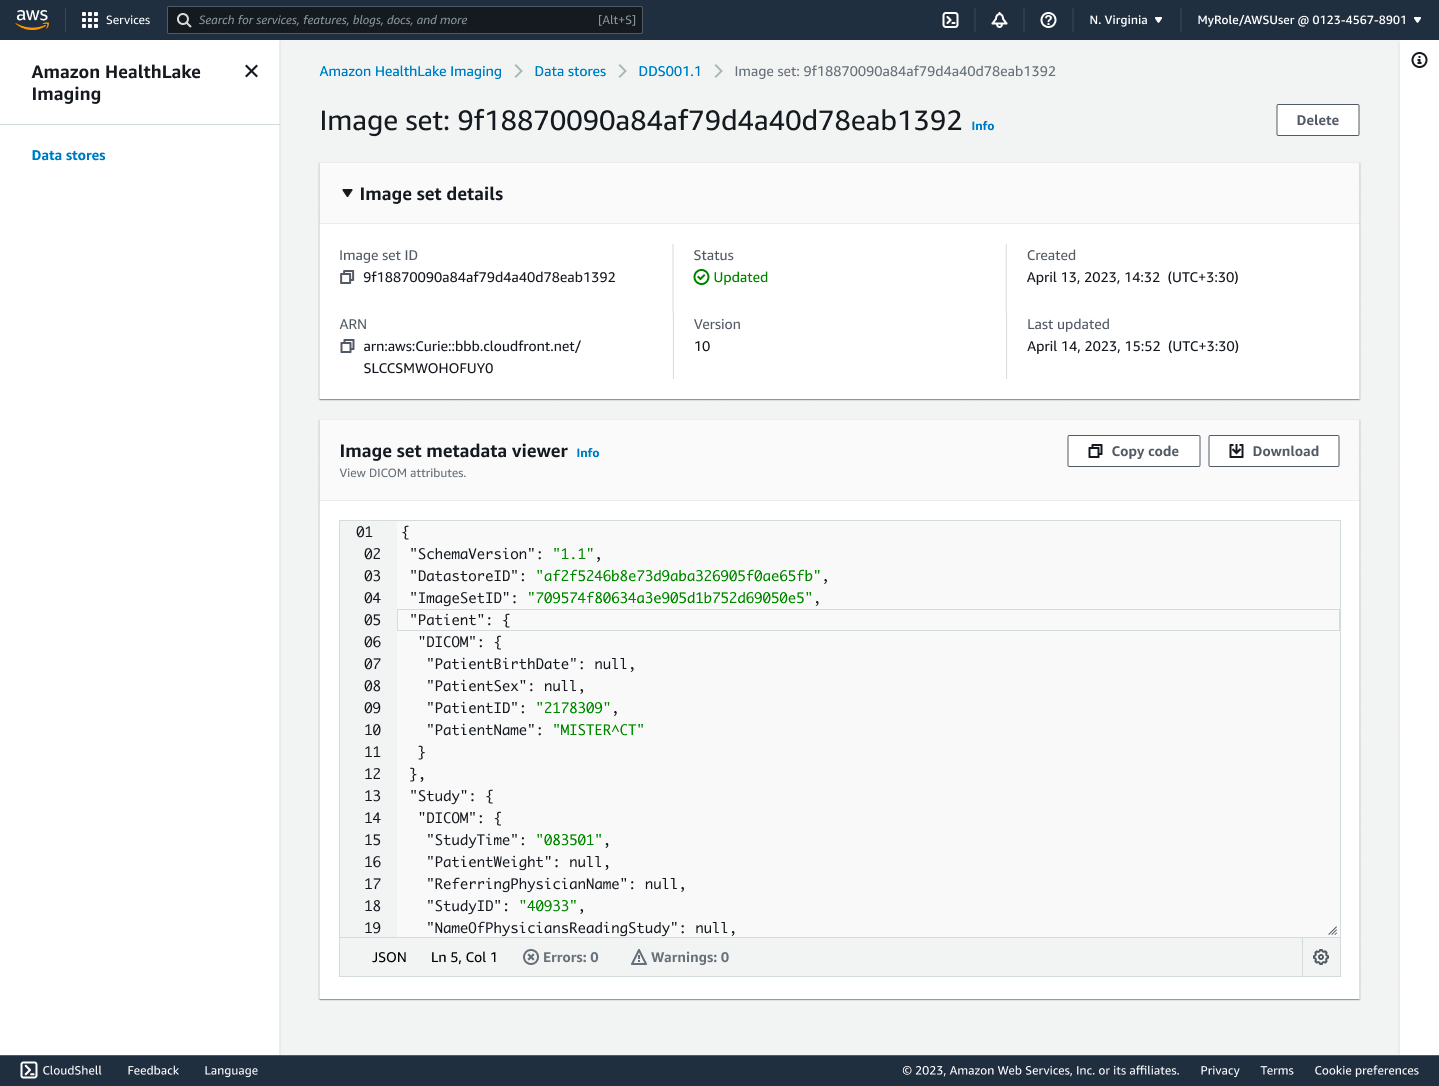Click line number 13 in the gutter
Image resolution: width=1439 pixels, height=1086 pixels.
(372, 796)
